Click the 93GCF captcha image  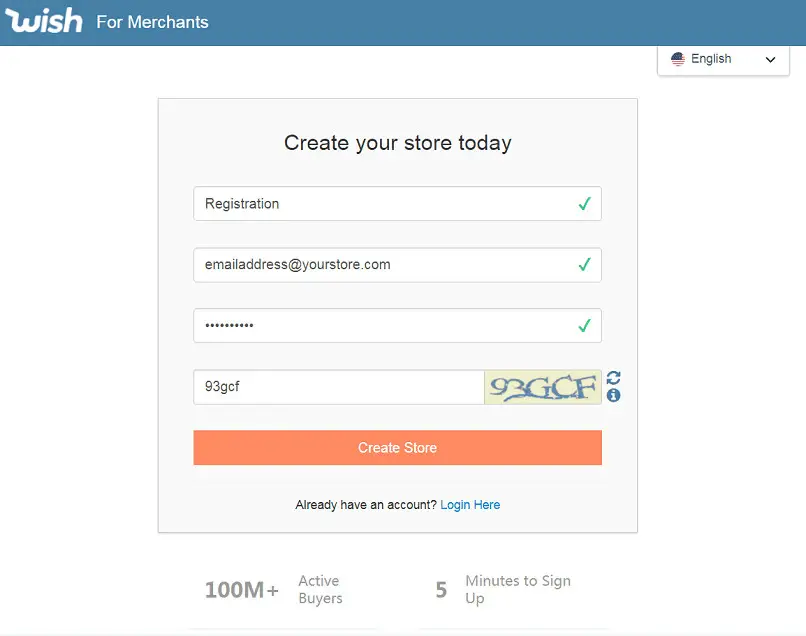543,387
